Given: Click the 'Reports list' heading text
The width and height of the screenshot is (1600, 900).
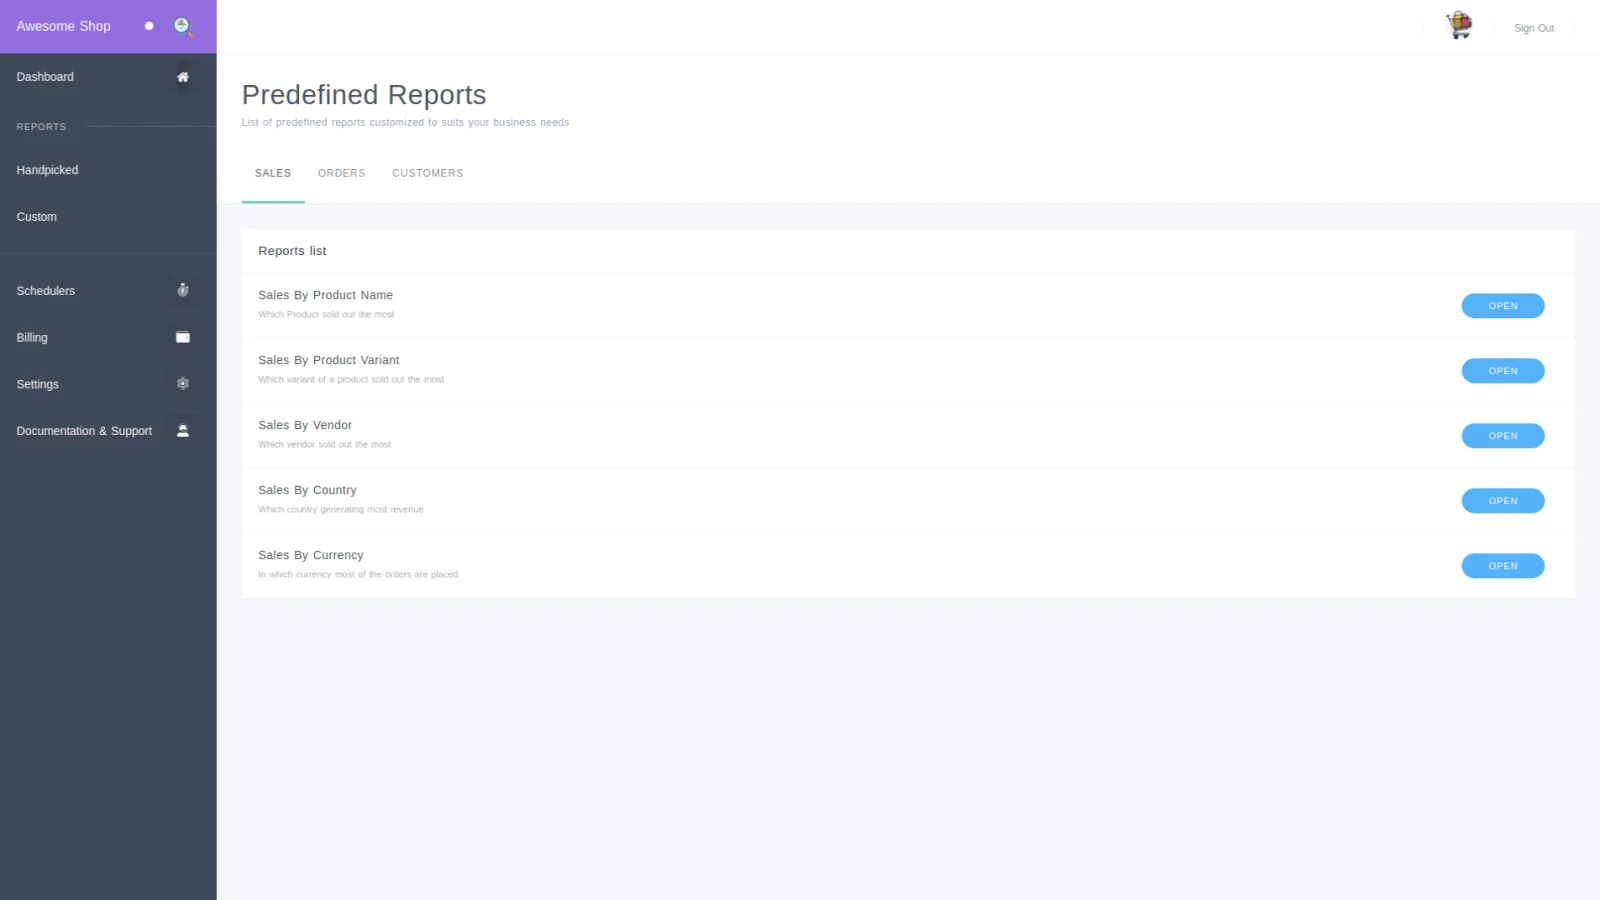Looking at the screenshot, I should [292, 251].
